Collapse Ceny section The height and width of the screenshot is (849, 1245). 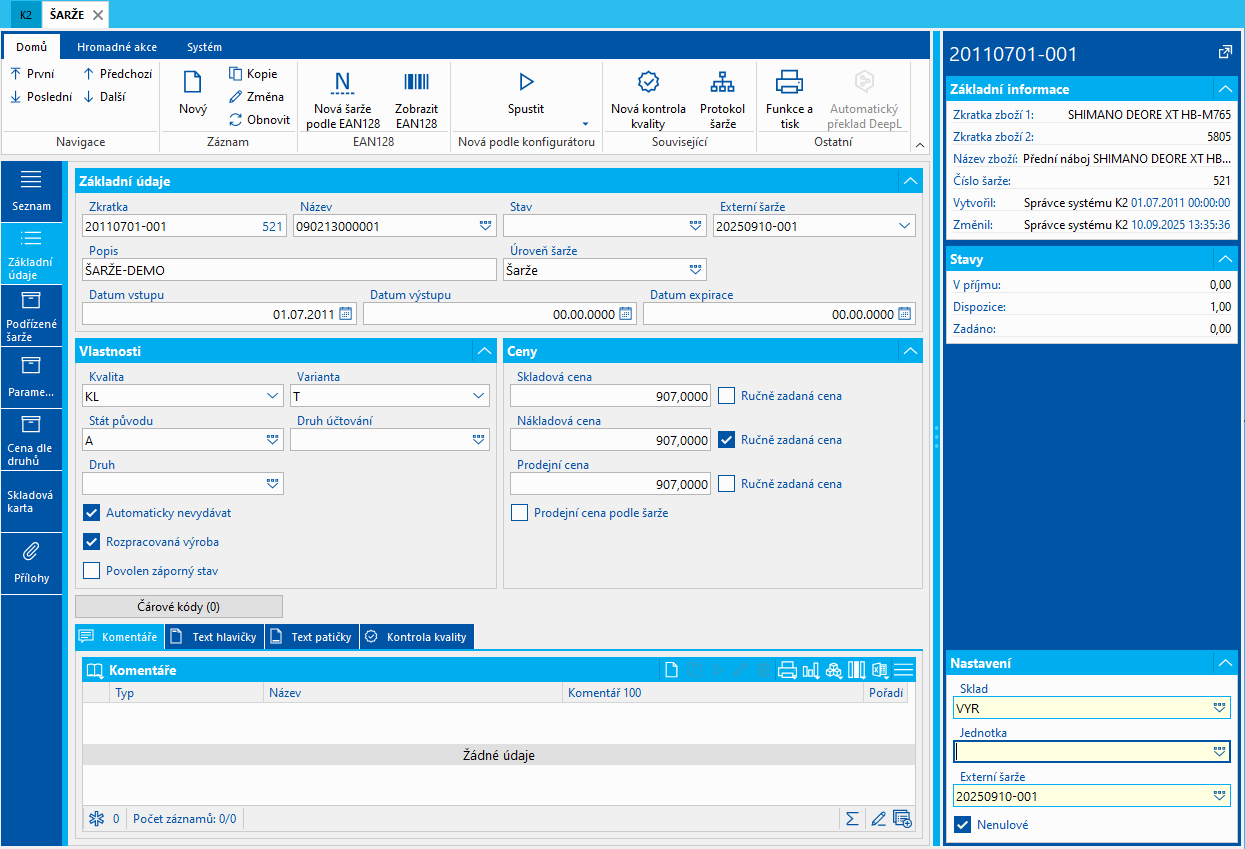[910, 351]
